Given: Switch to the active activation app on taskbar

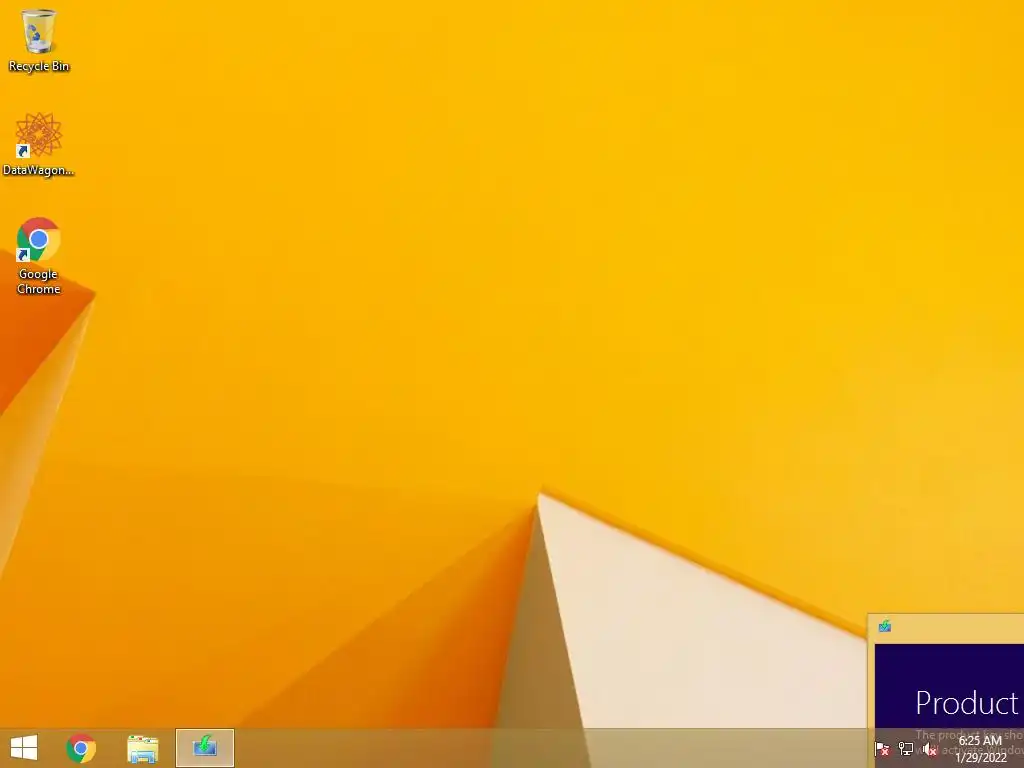Looking at the screenshot, I should (x=204, y=748).
